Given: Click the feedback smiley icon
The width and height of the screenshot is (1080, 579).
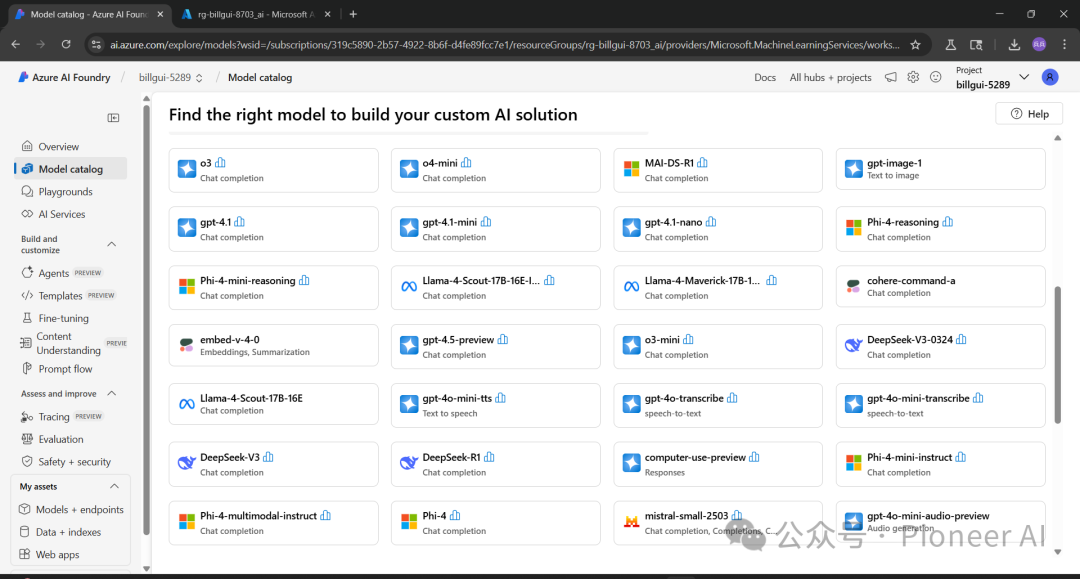Looking at the screenshot, I should coord(935,77).
